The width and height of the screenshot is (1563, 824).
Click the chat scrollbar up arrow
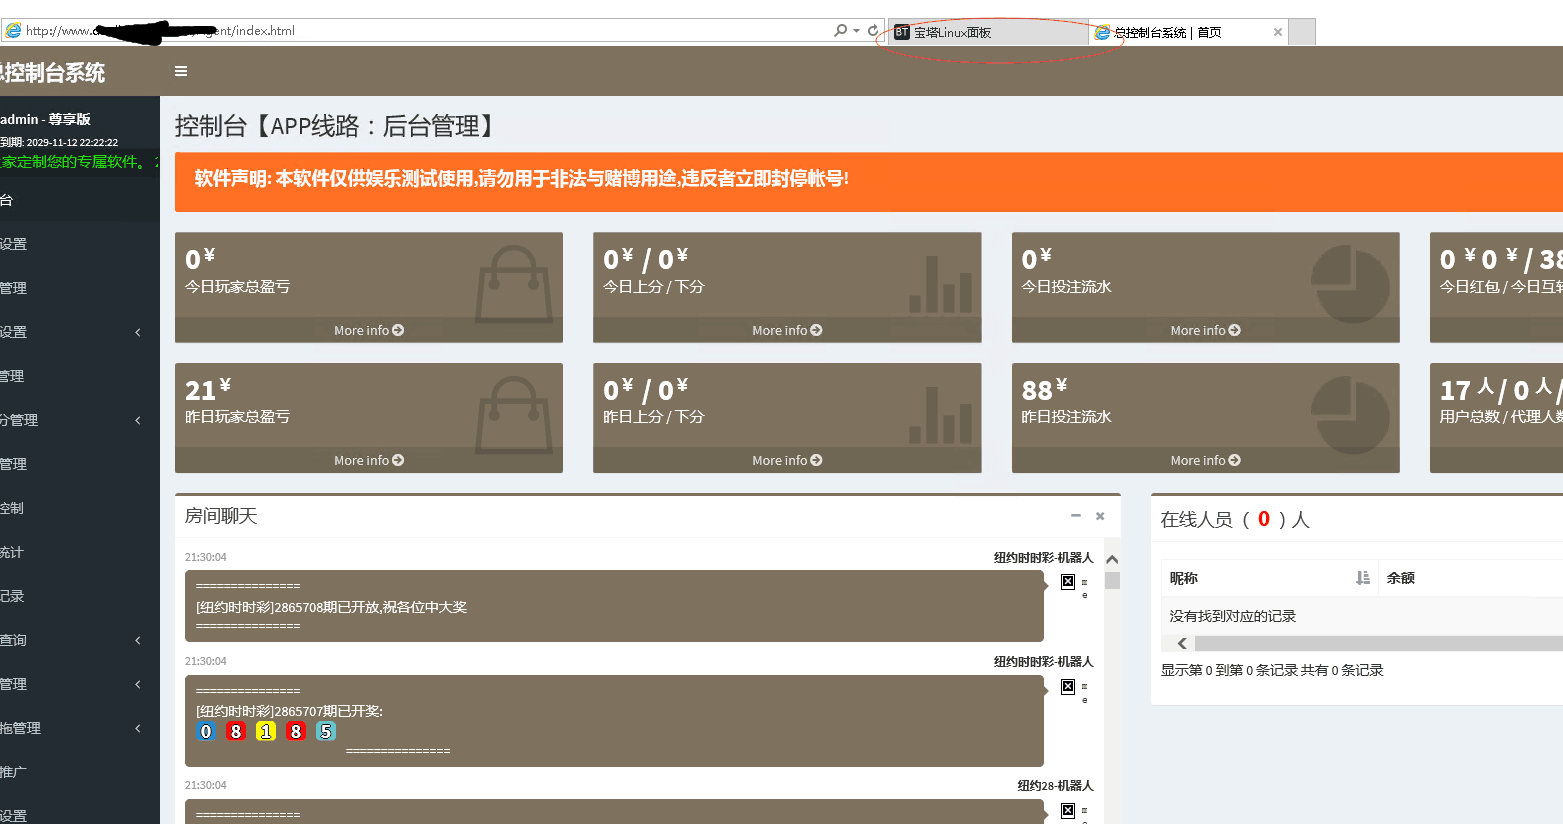pos(1112,560)
